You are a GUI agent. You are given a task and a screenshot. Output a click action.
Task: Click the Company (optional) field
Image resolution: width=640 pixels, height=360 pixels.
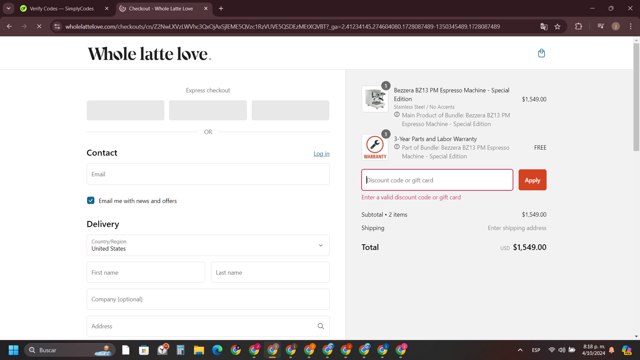click(x=208, y=299)
